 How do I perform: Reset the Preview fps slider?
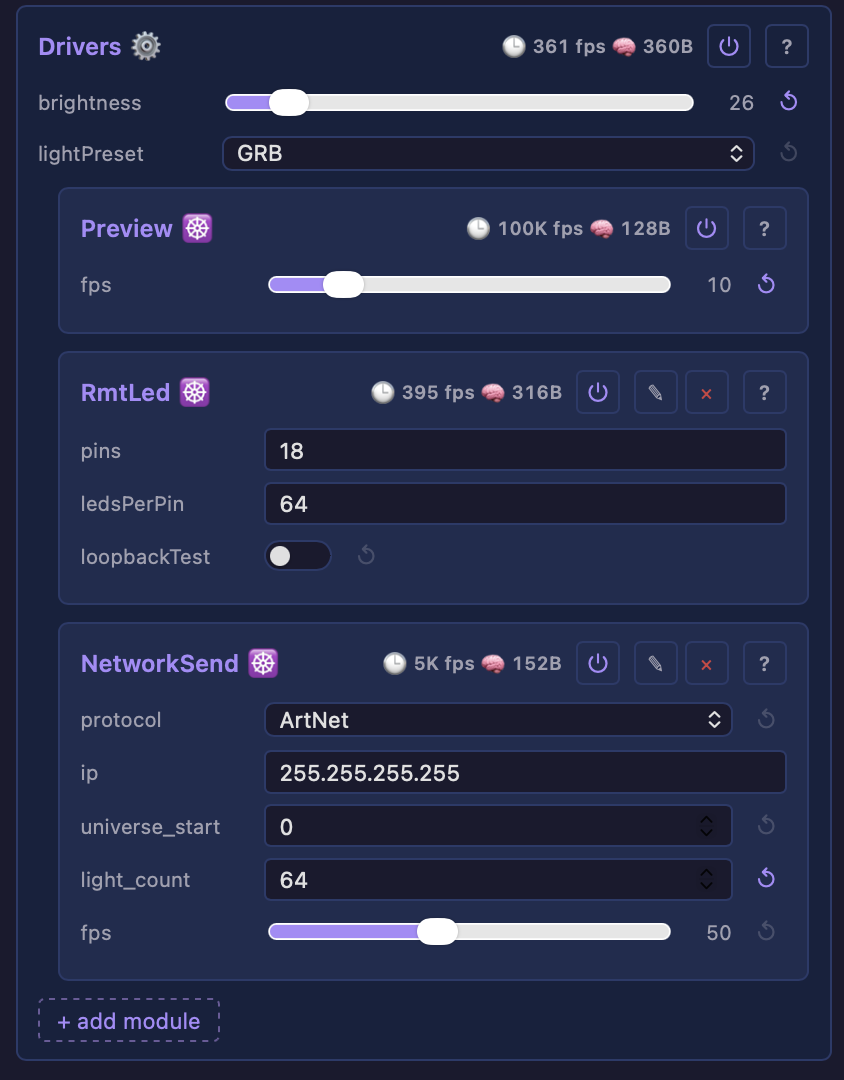tap(766, 284)
